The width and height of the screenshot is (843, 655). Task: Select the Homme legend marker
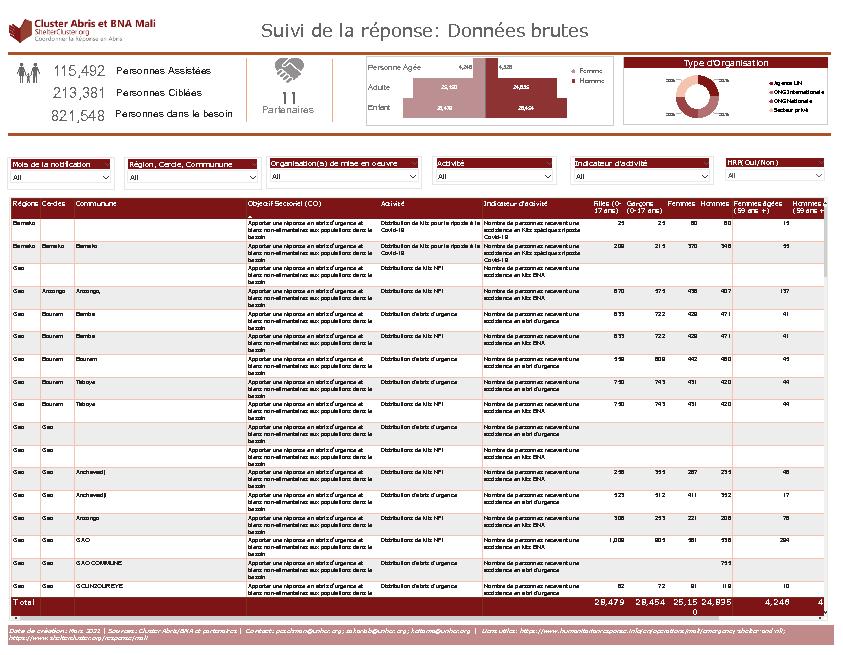573,80
